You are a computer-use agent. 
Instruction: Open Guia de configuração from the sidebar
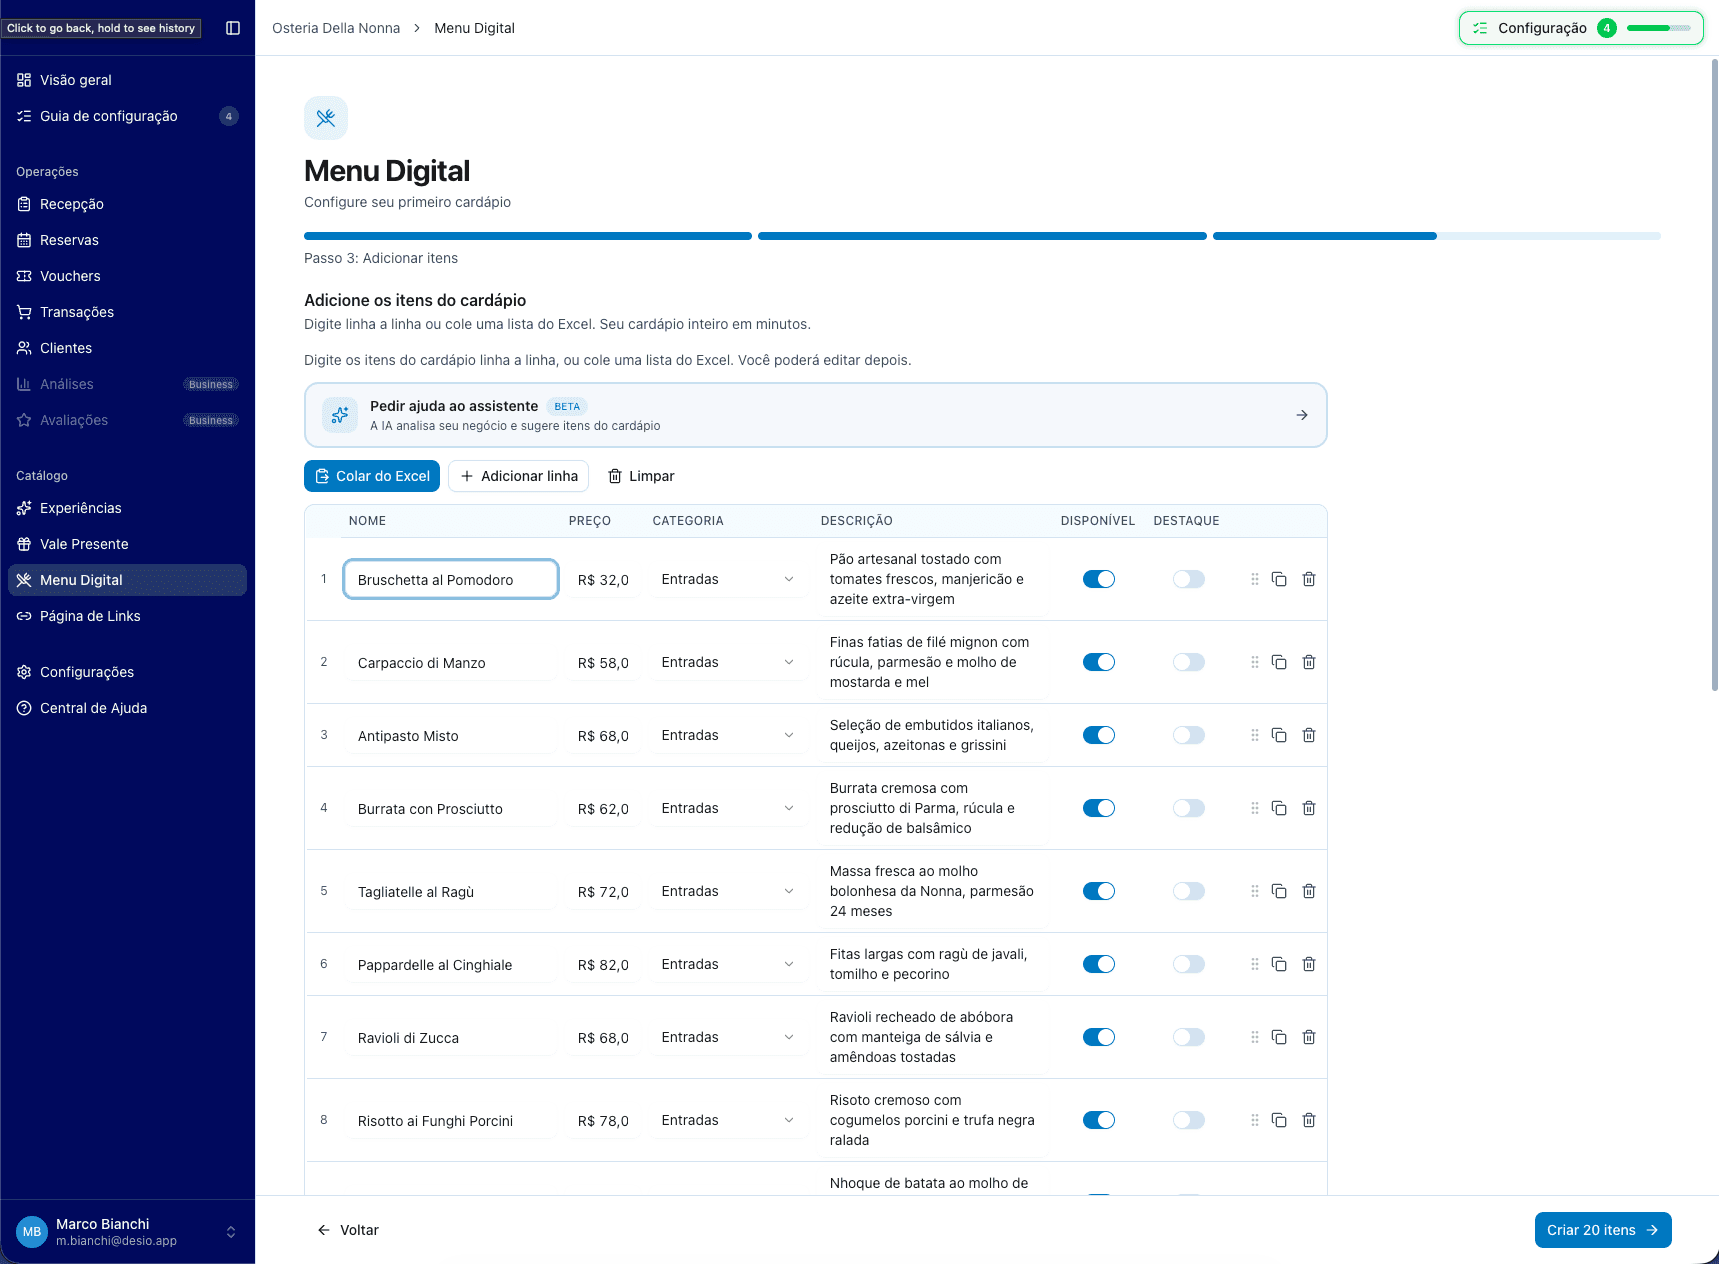(108, 116)
